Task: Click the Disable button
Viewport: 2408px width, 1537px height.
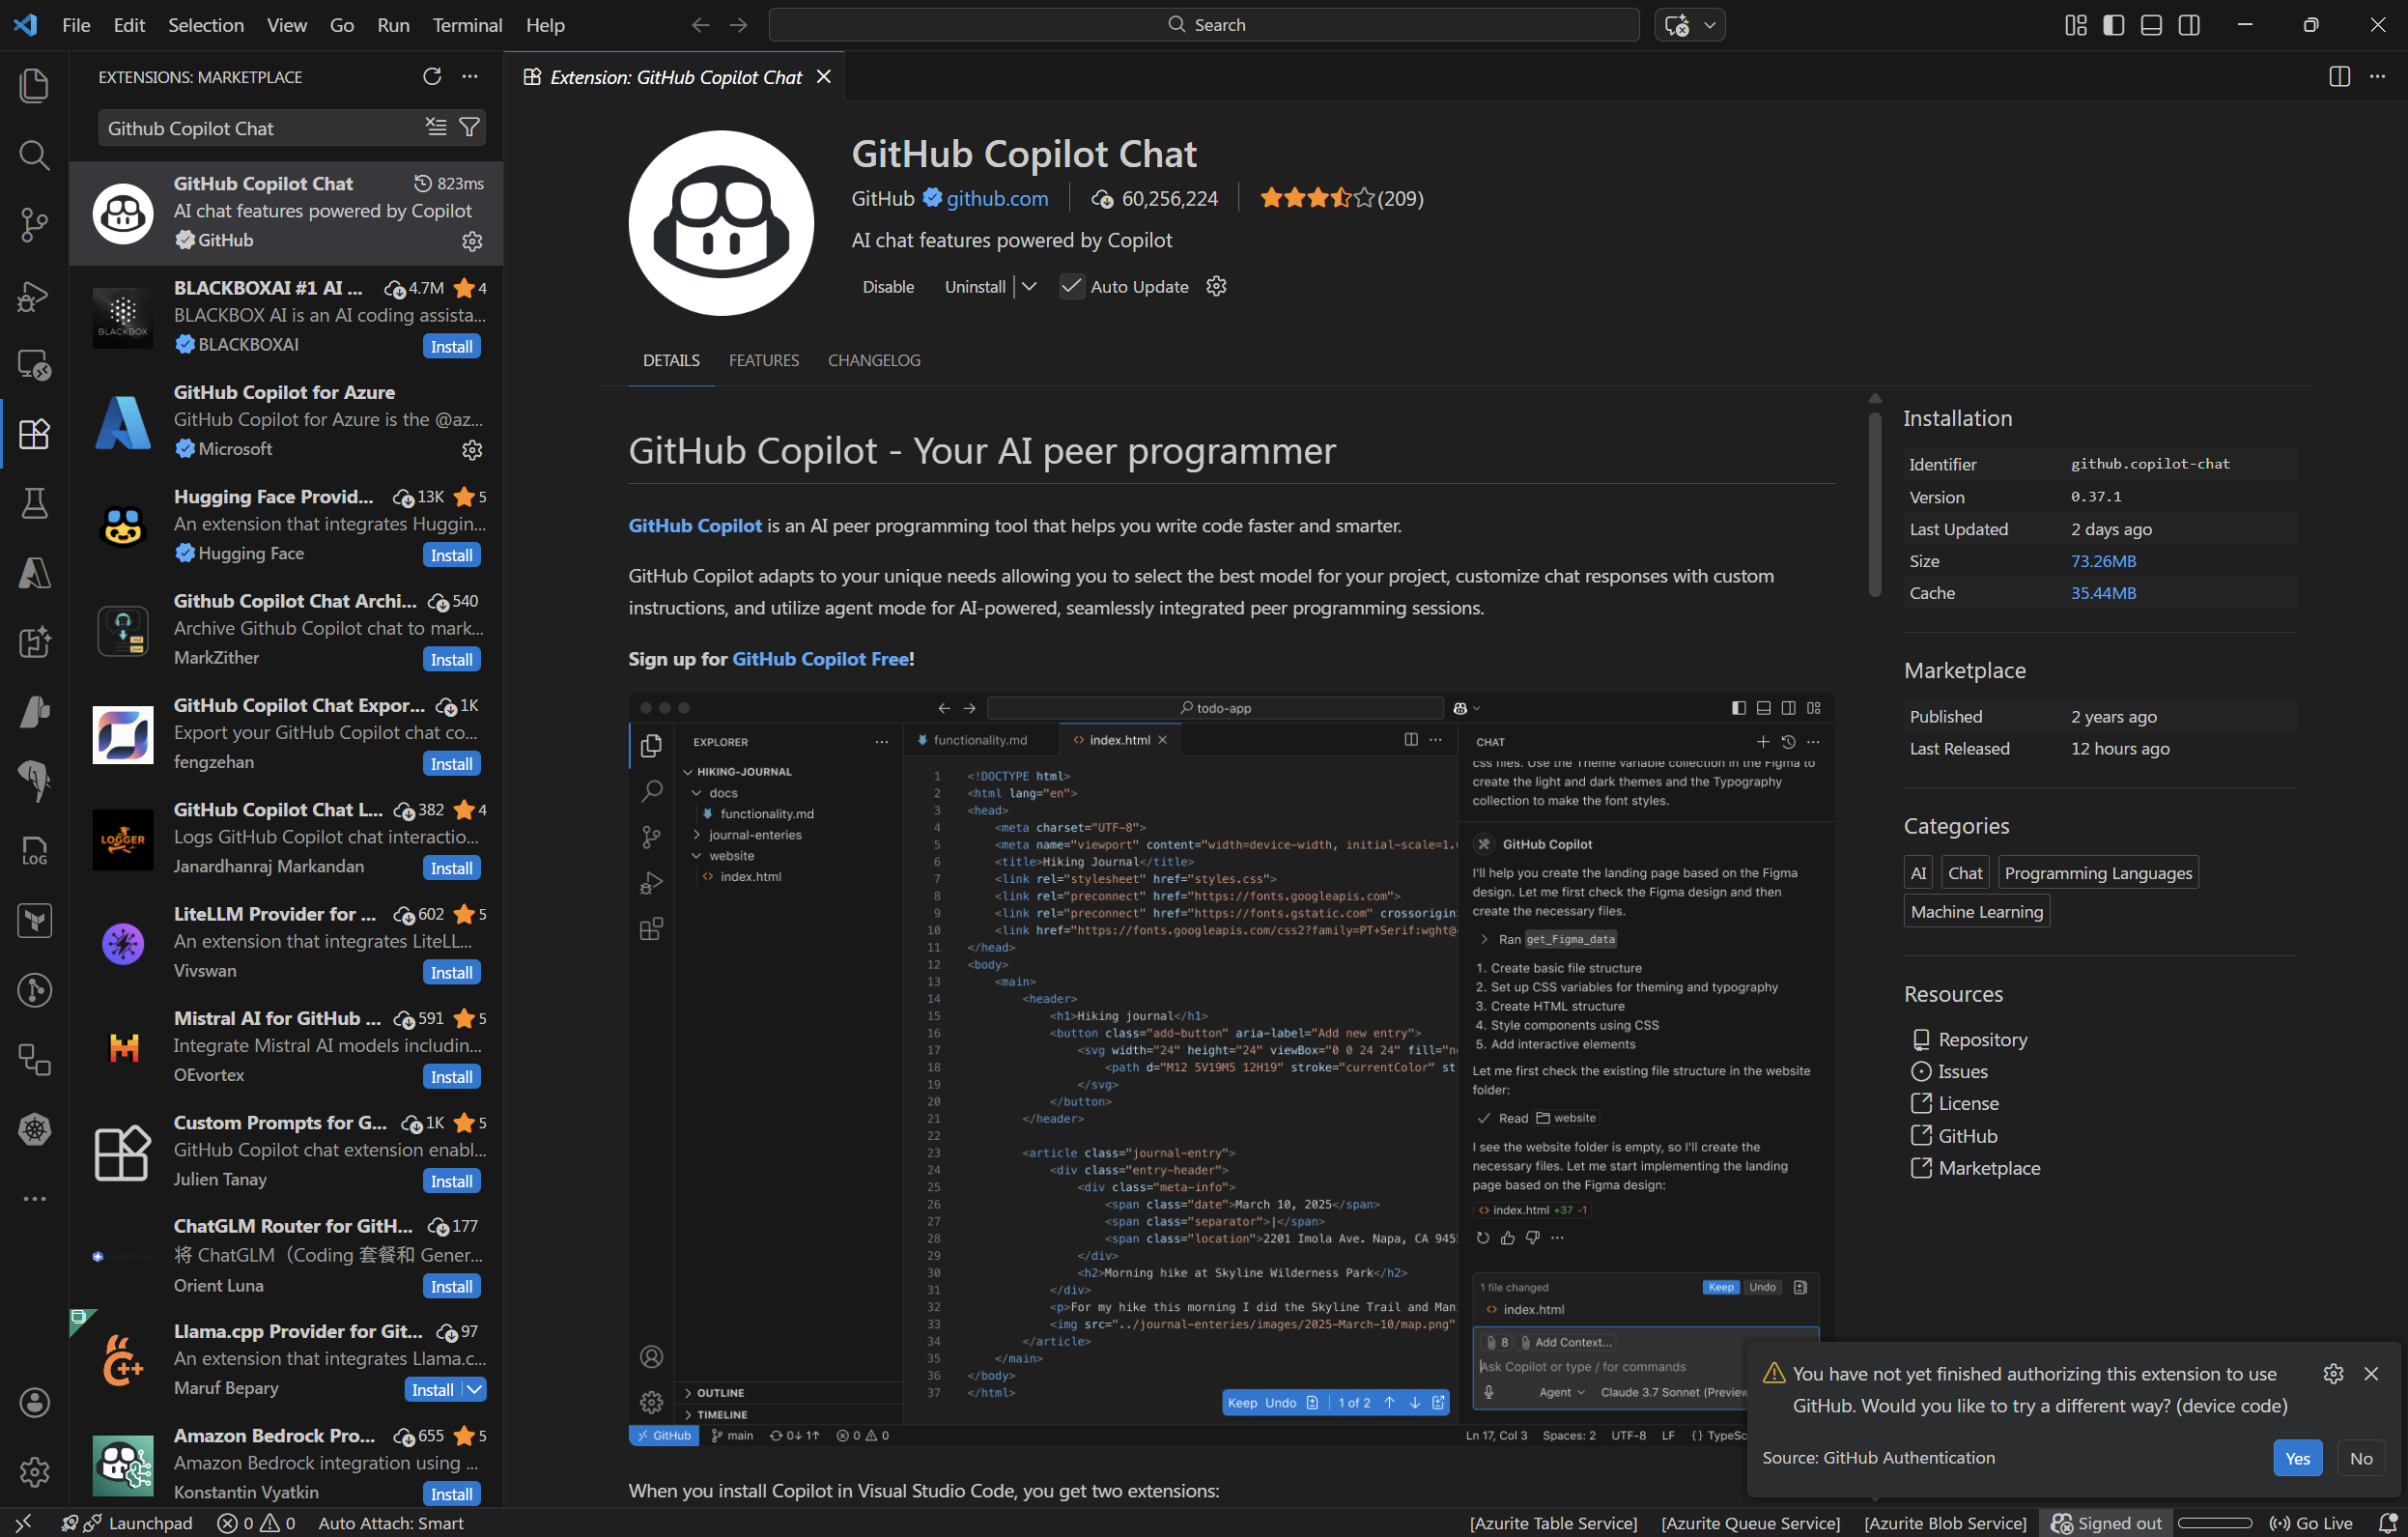Action: 888,287
